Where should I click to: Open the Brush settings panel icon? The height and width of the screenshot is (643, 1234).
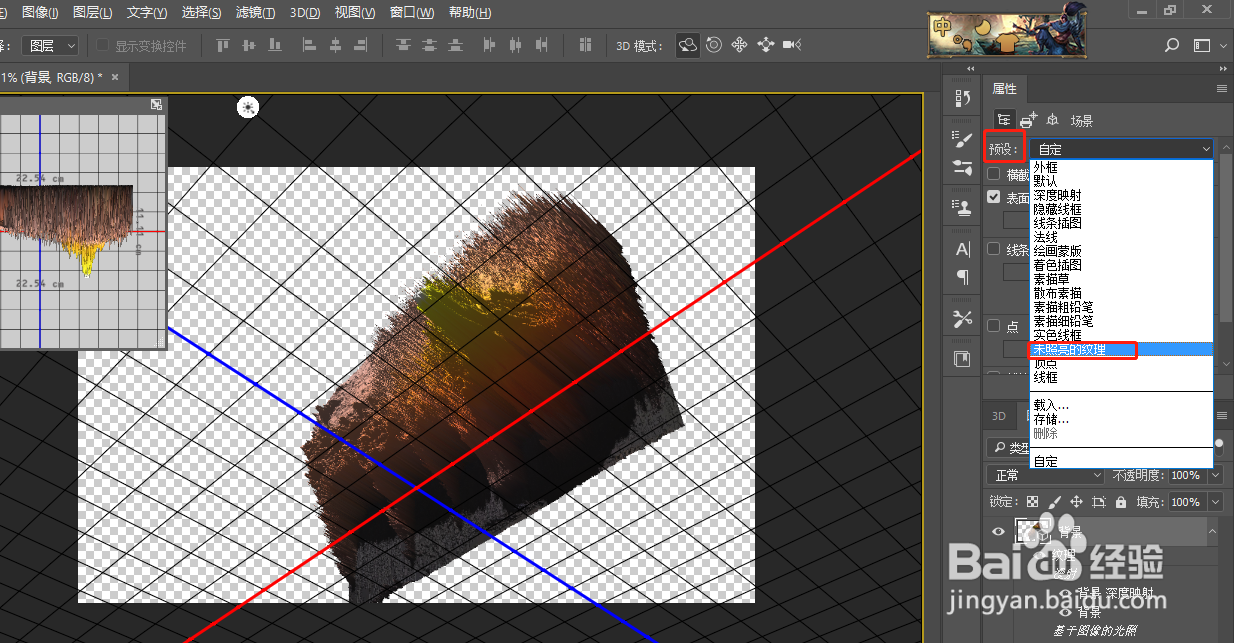click(963, 140)
